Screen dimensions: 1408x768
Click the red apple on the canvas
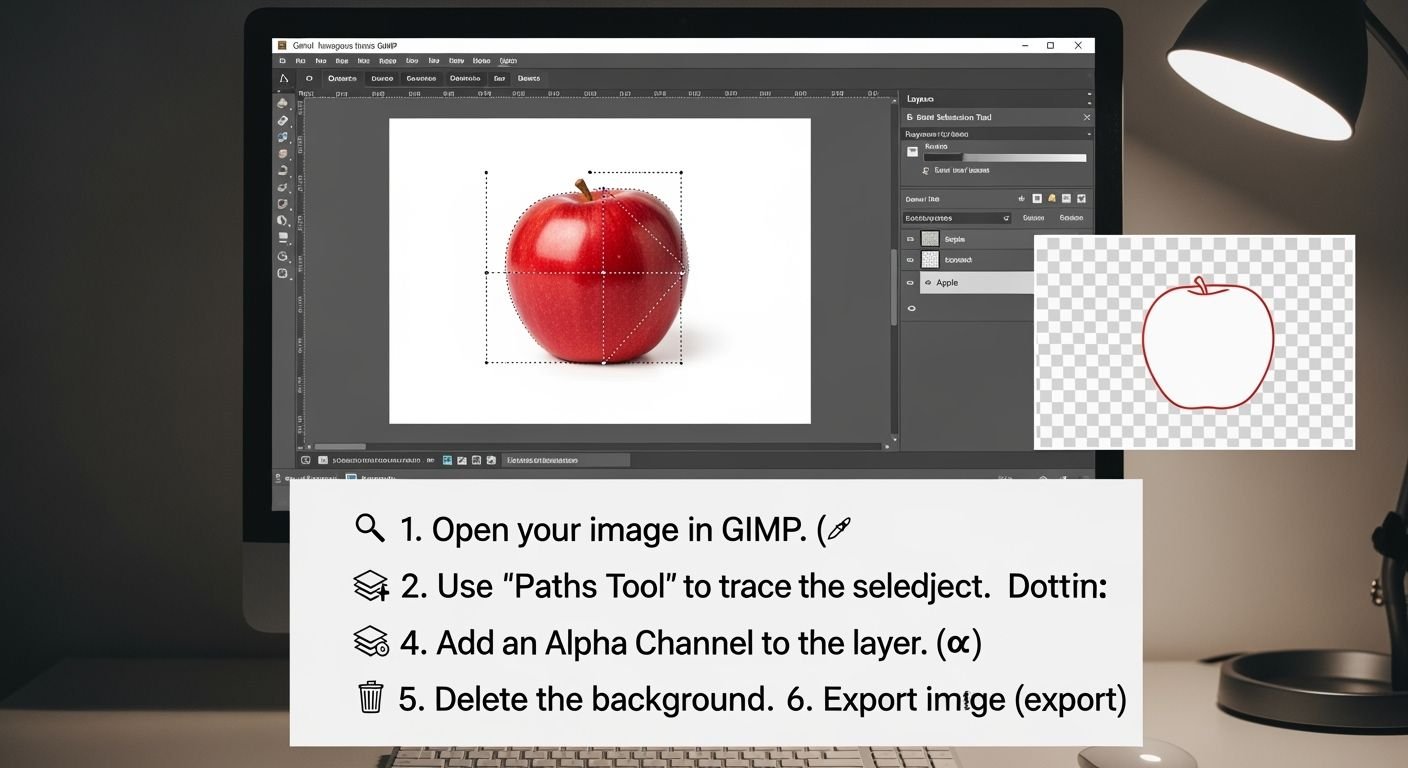point(597,276)
